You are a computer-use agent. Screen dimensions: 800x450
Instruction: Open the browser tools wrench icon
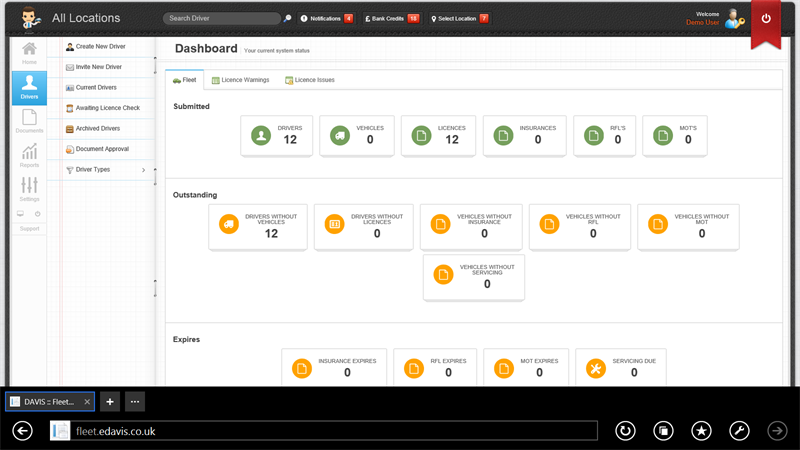click(x=739, y=430)
